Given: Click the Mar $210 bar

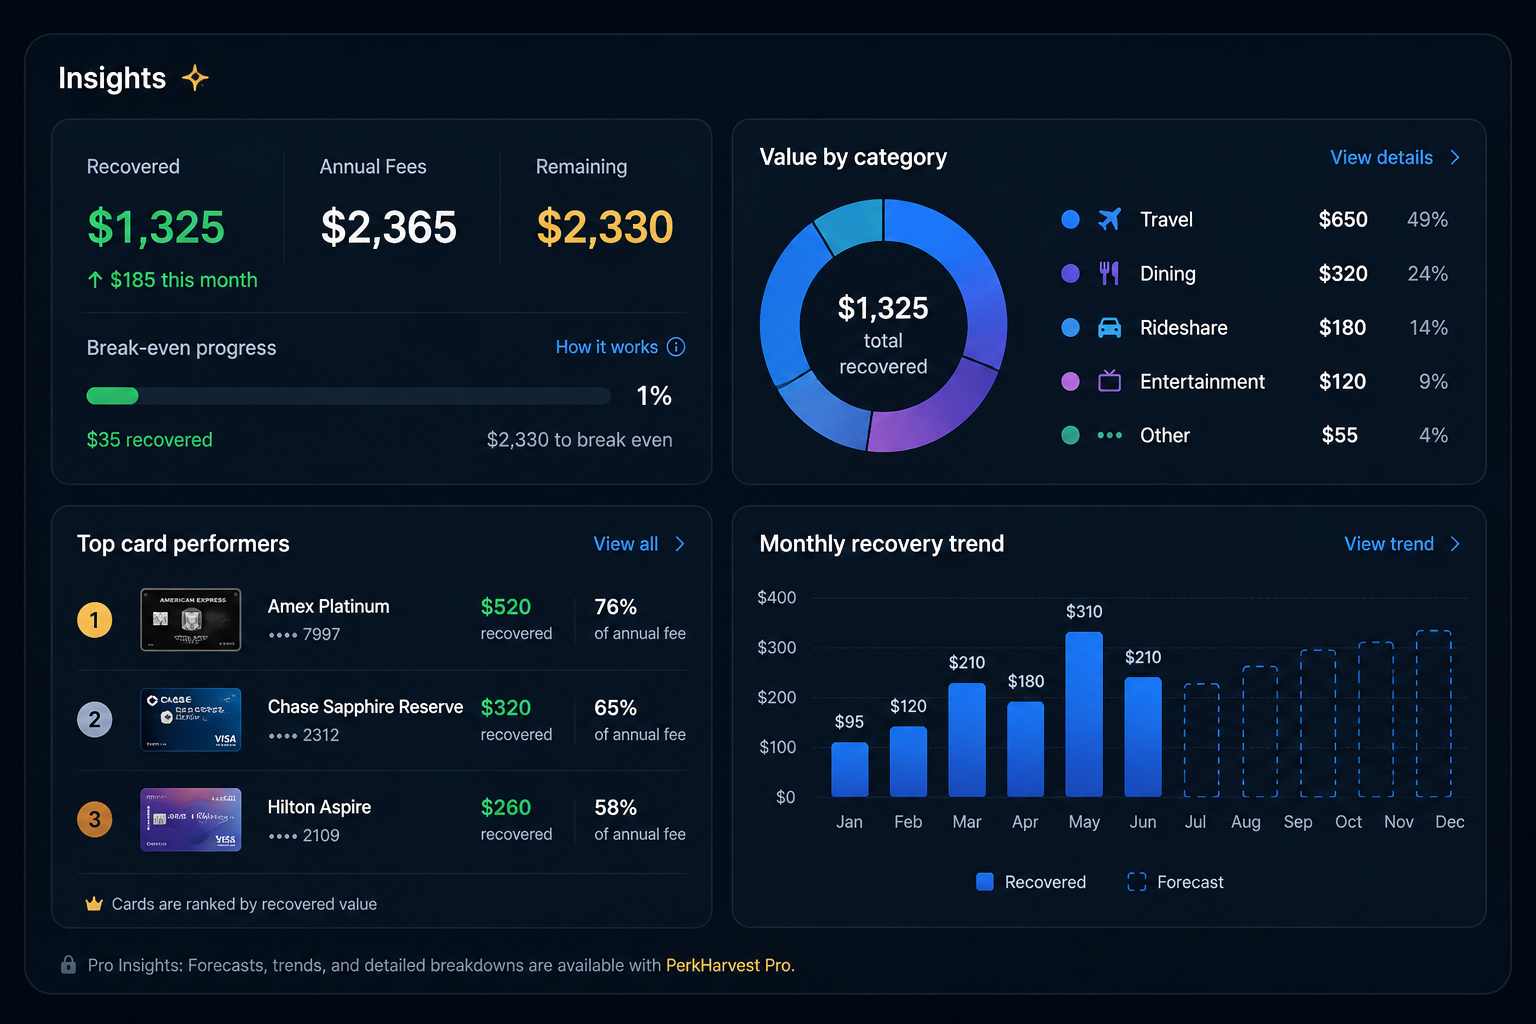Looking at the screenshot, I should point(967,740).
